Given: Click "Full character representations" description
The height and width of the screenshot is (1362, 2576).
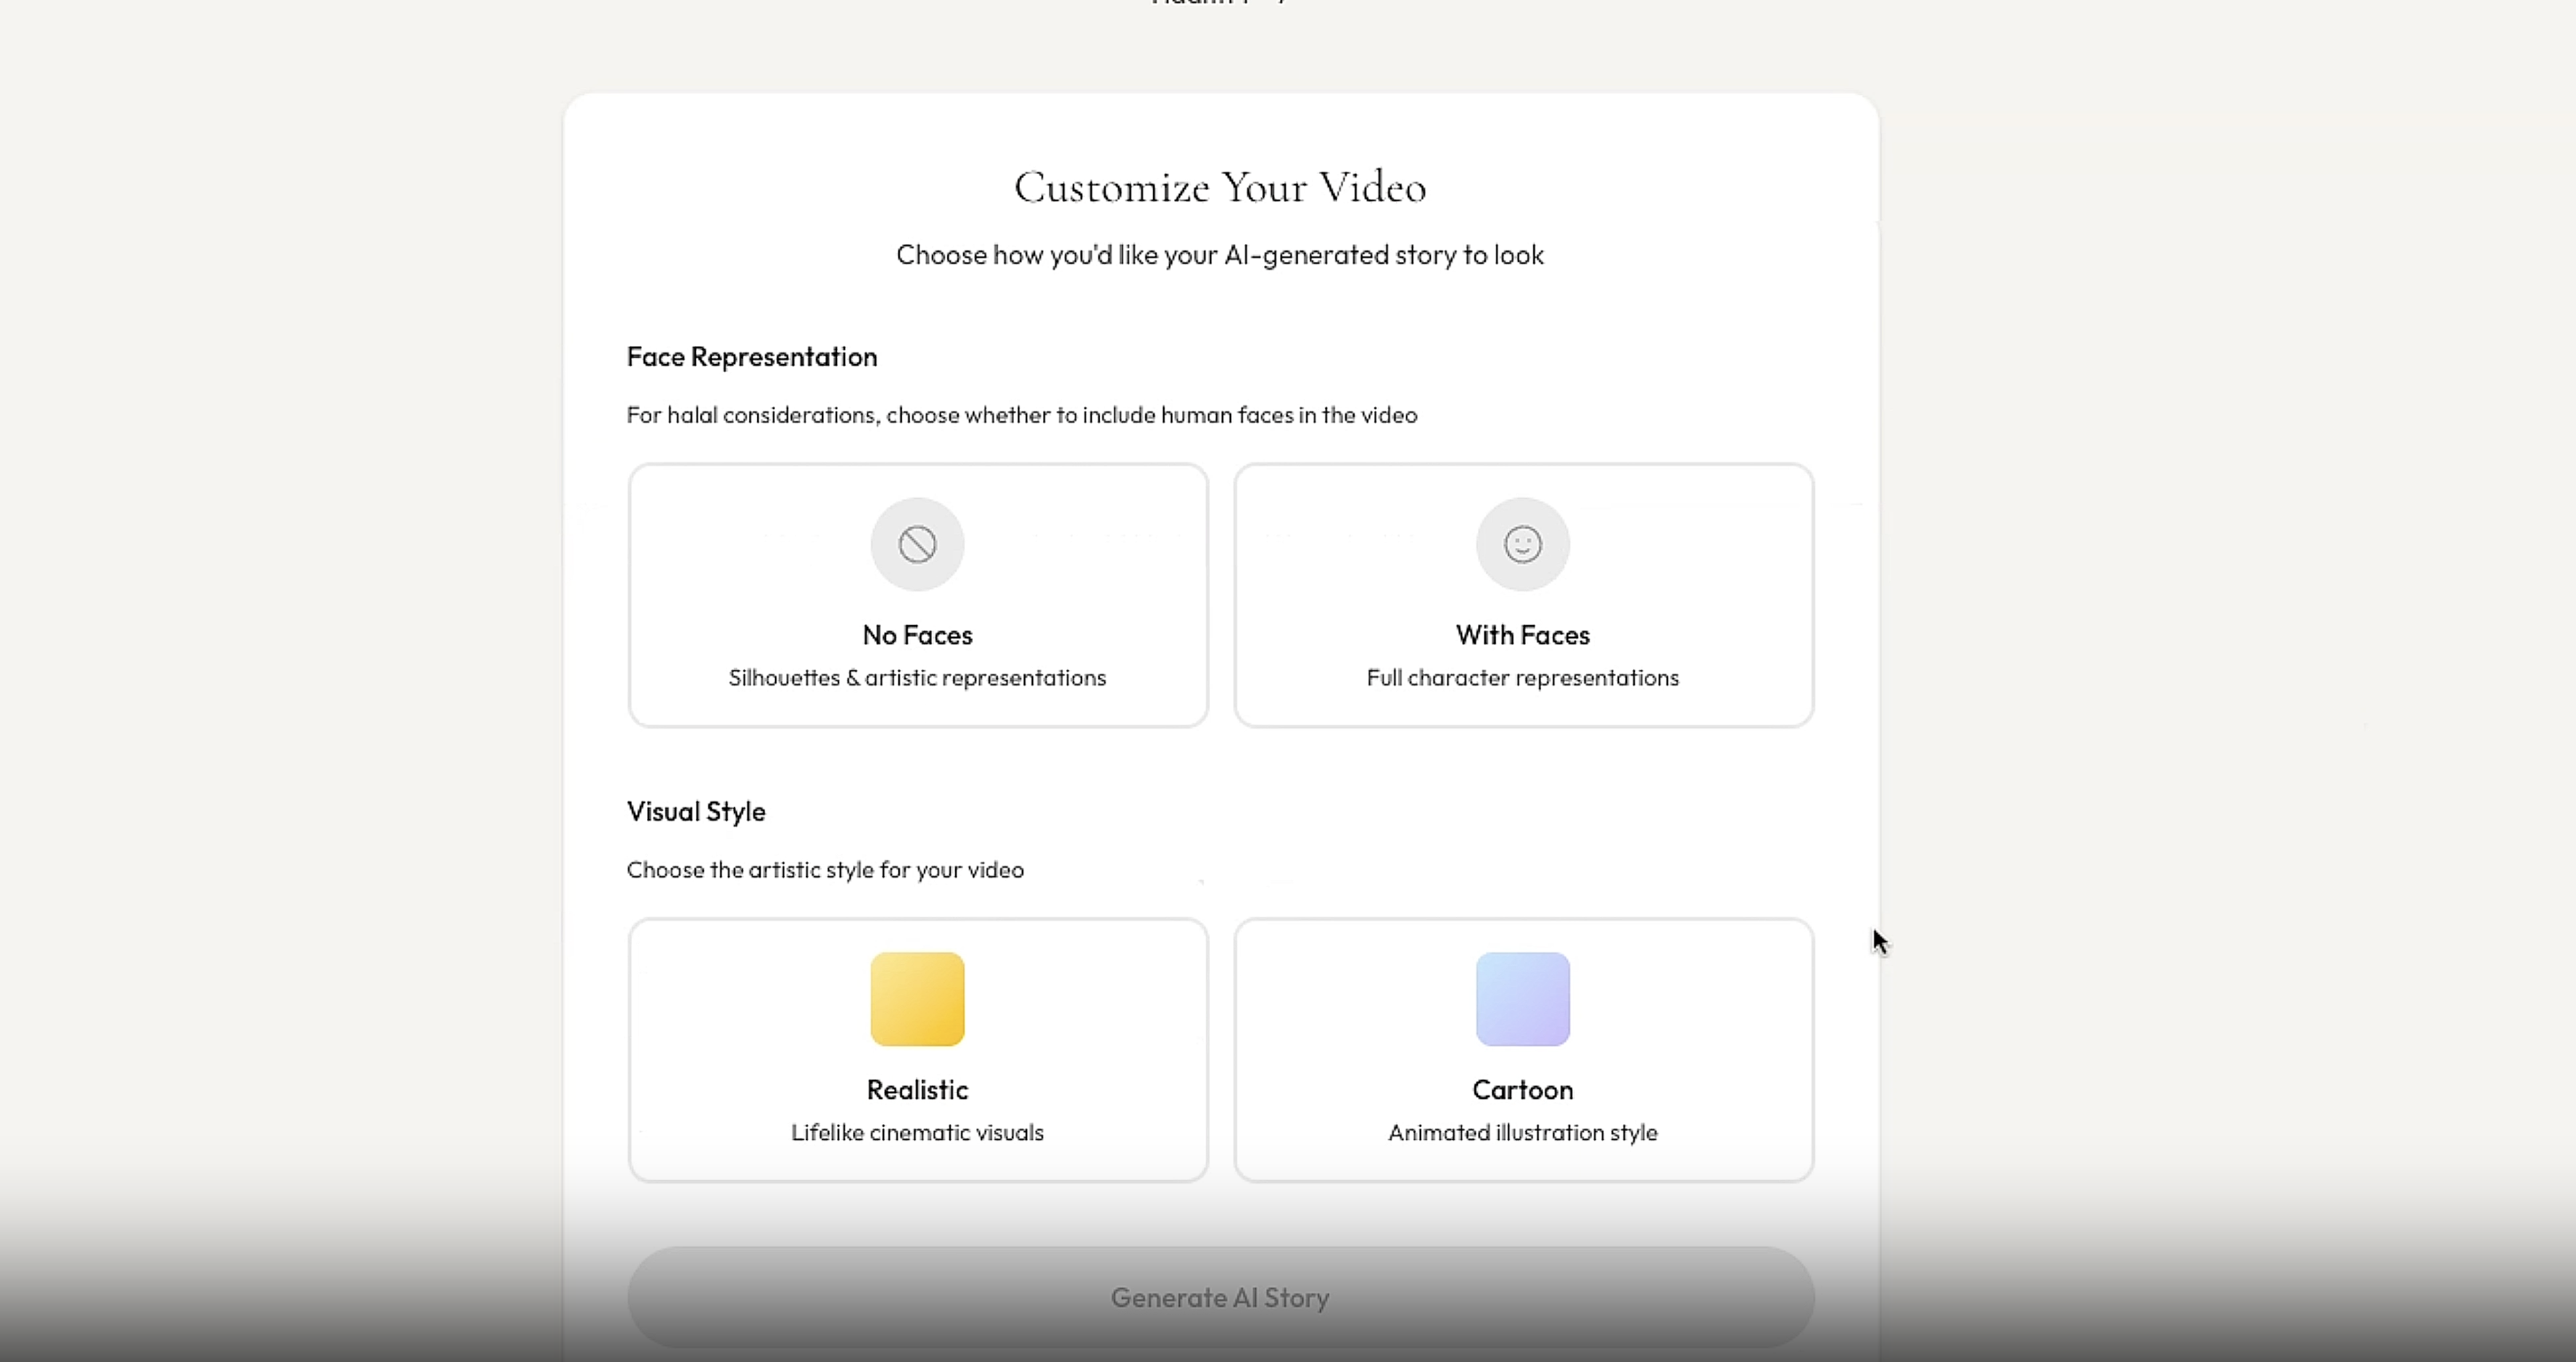Looking at the screenshot, I should pos(1522,678).
